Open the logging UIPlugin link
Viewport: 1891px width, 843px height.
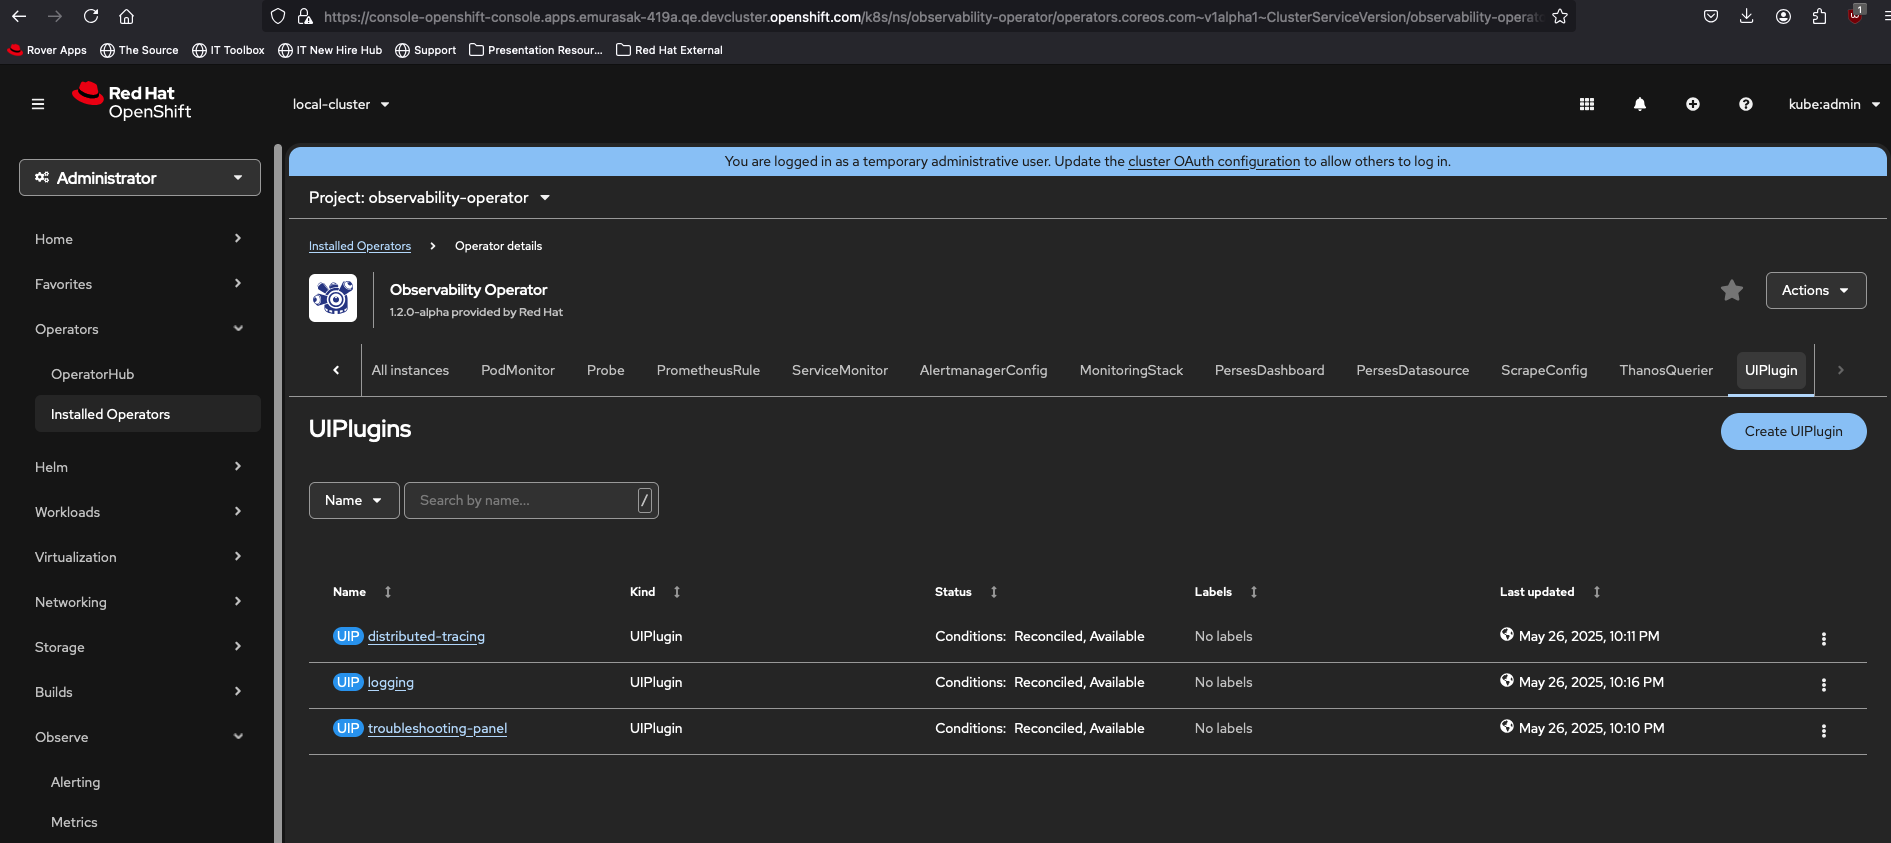coord(390,683)
